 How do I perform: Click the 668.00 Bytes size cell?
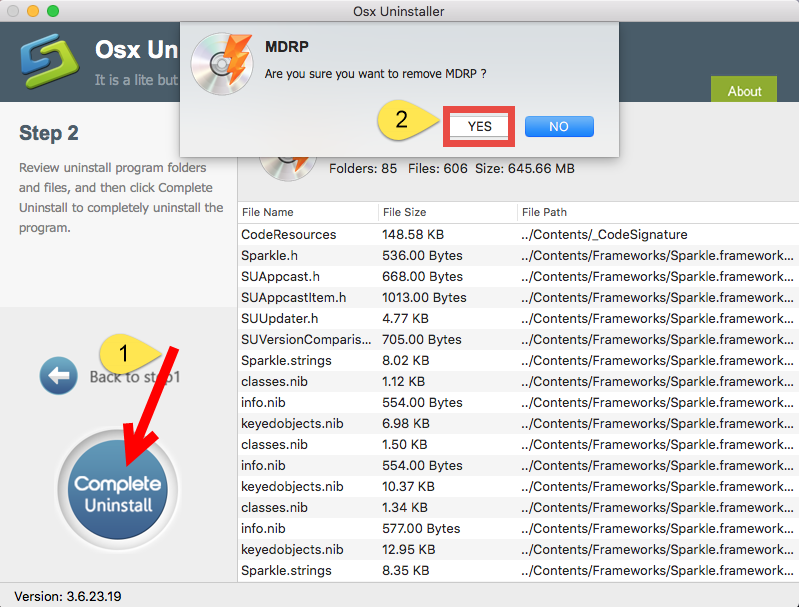[x=422, y=276]
